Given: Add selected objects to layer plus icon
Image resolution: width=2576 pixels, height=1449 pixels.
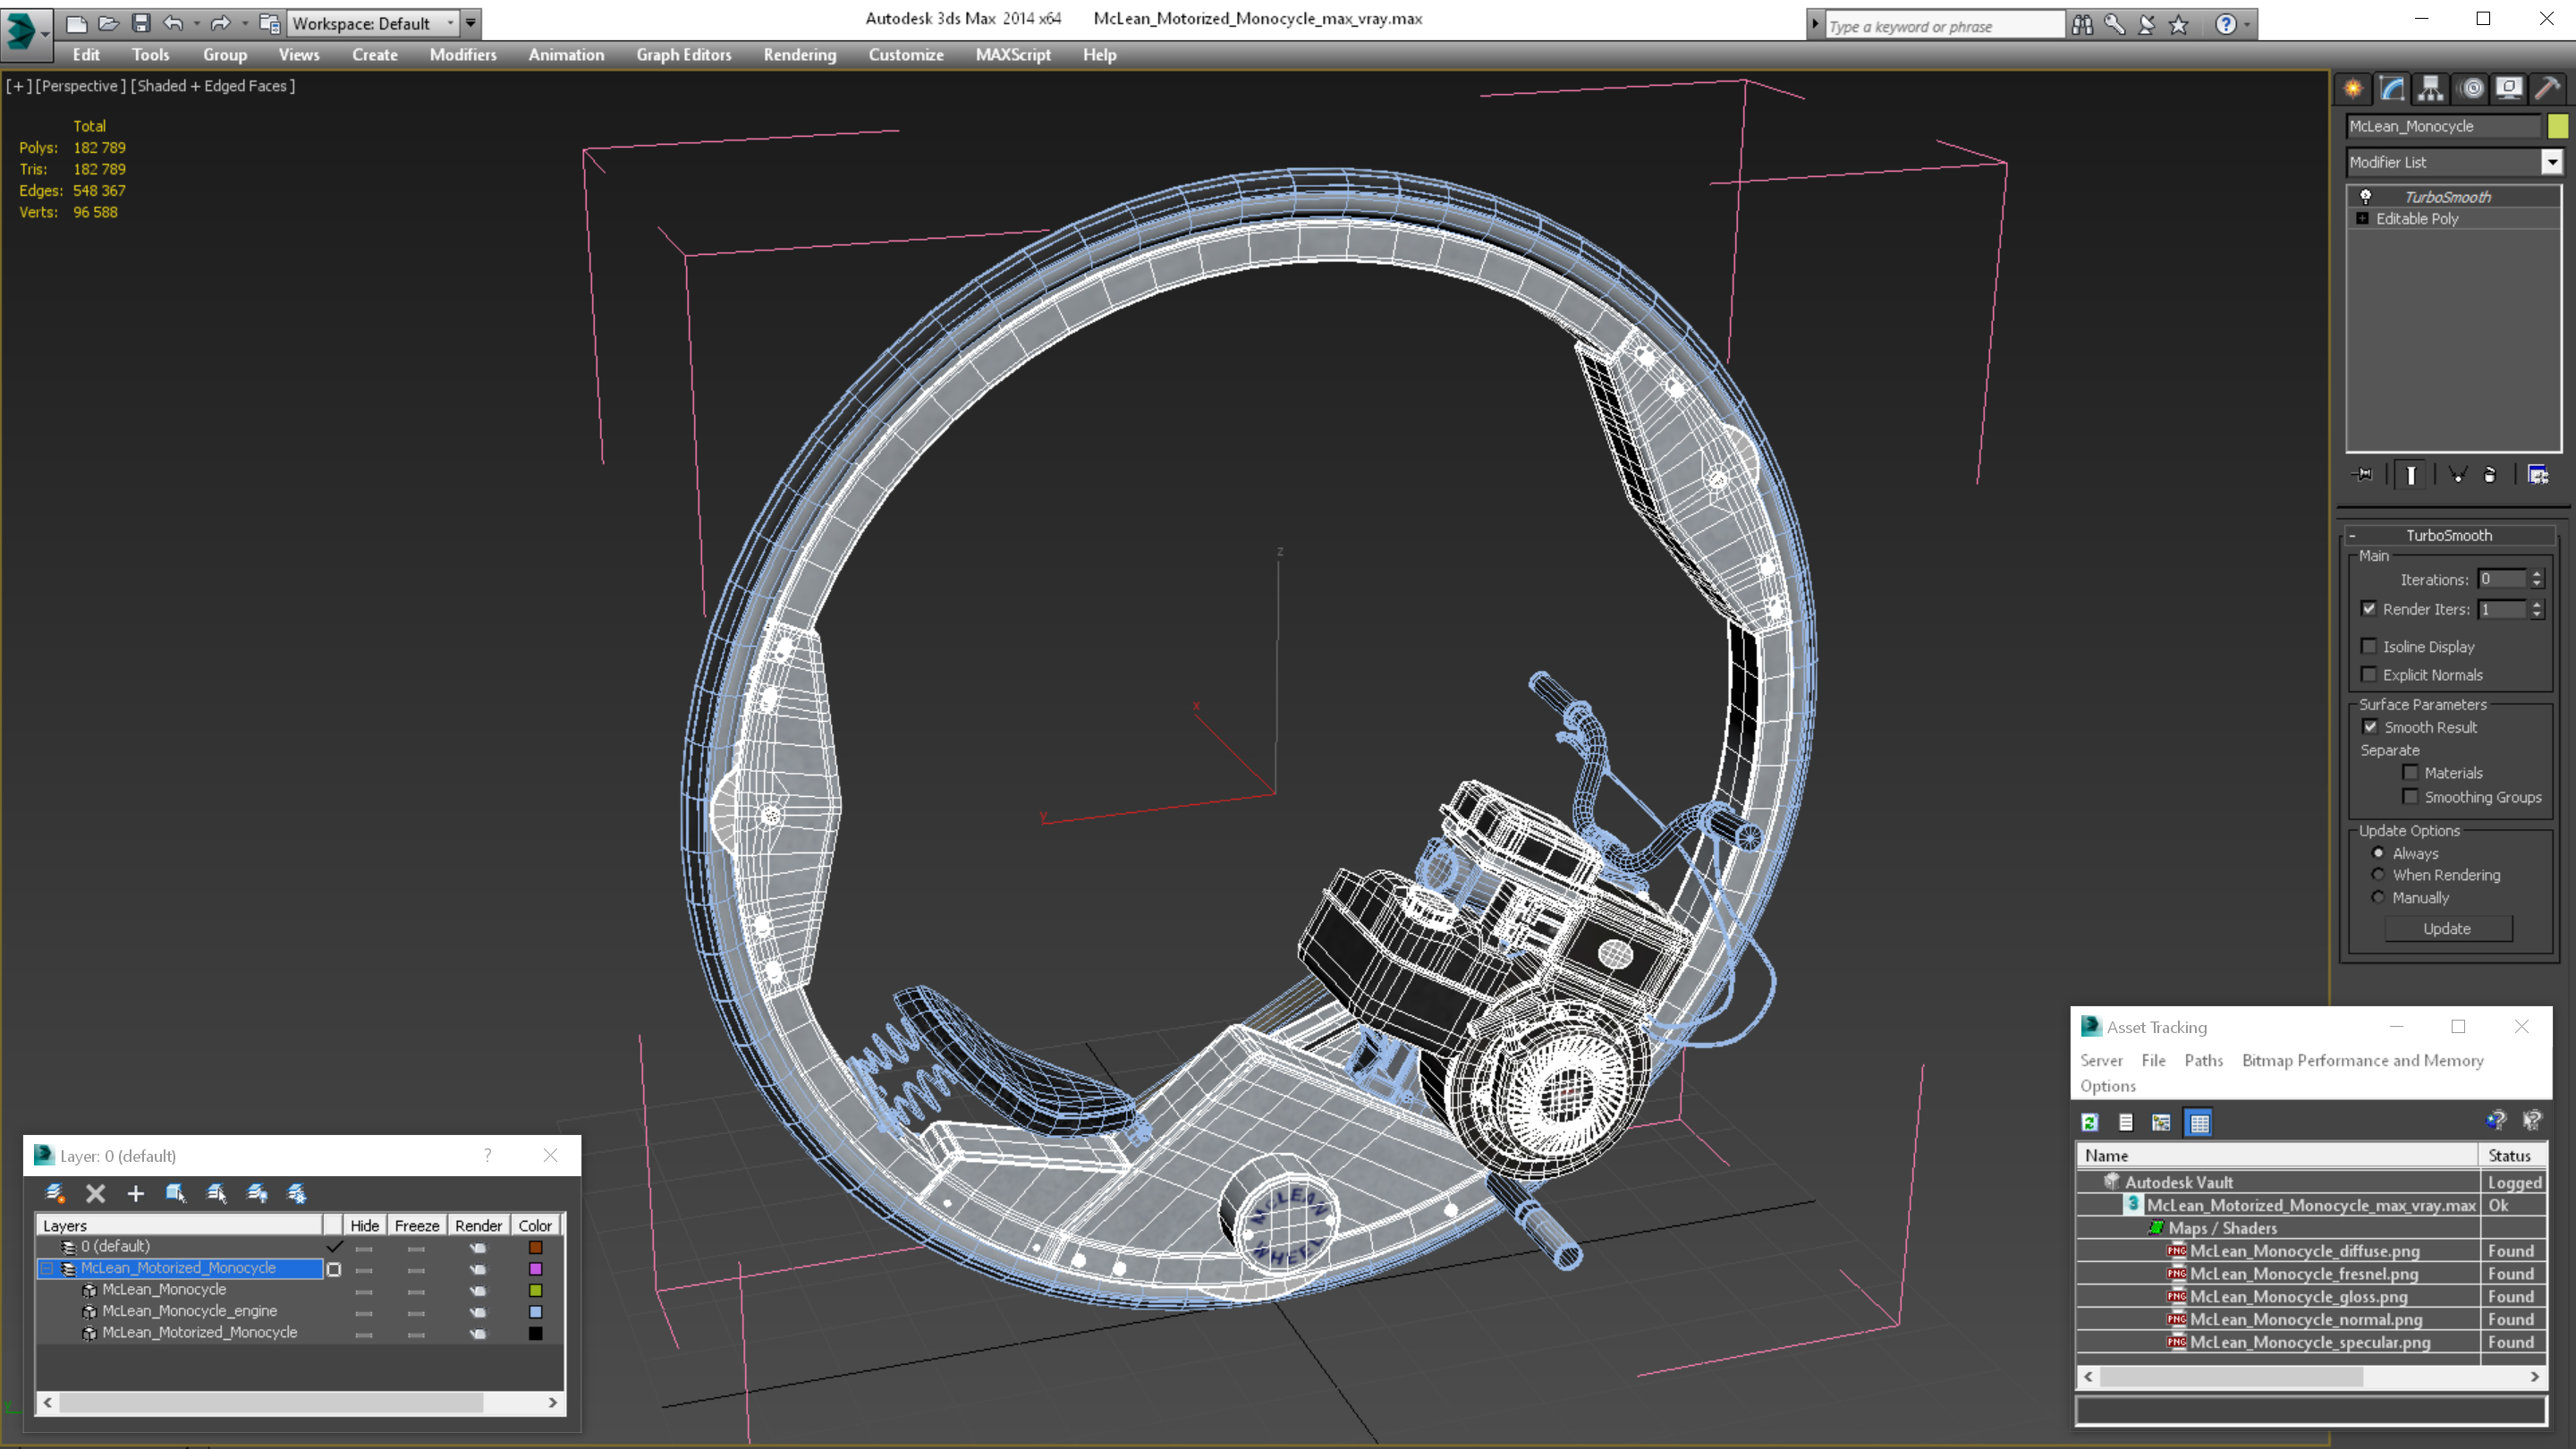Looking at the screenshot, I should tap(136, 1193).
